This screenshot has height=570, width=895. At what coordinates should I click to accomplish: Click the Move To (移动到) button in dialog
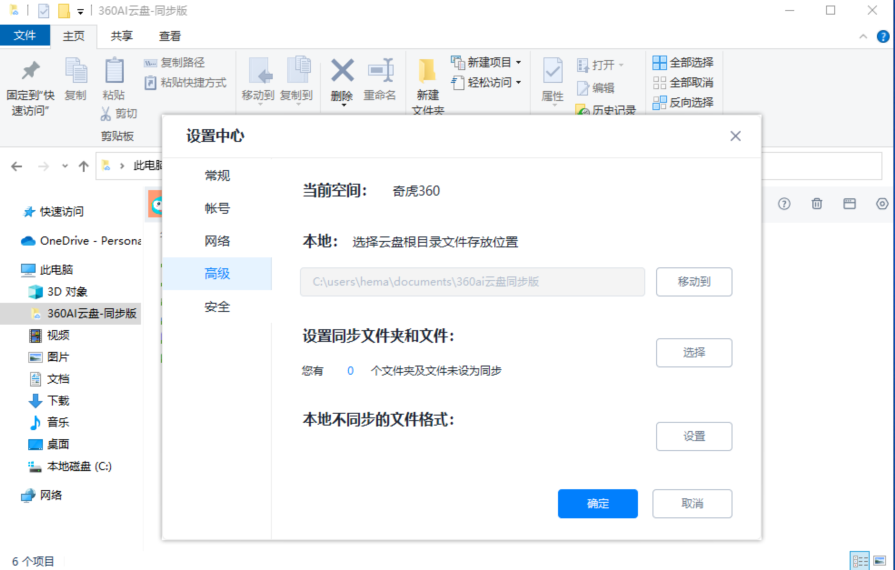(x=694, y=282)
